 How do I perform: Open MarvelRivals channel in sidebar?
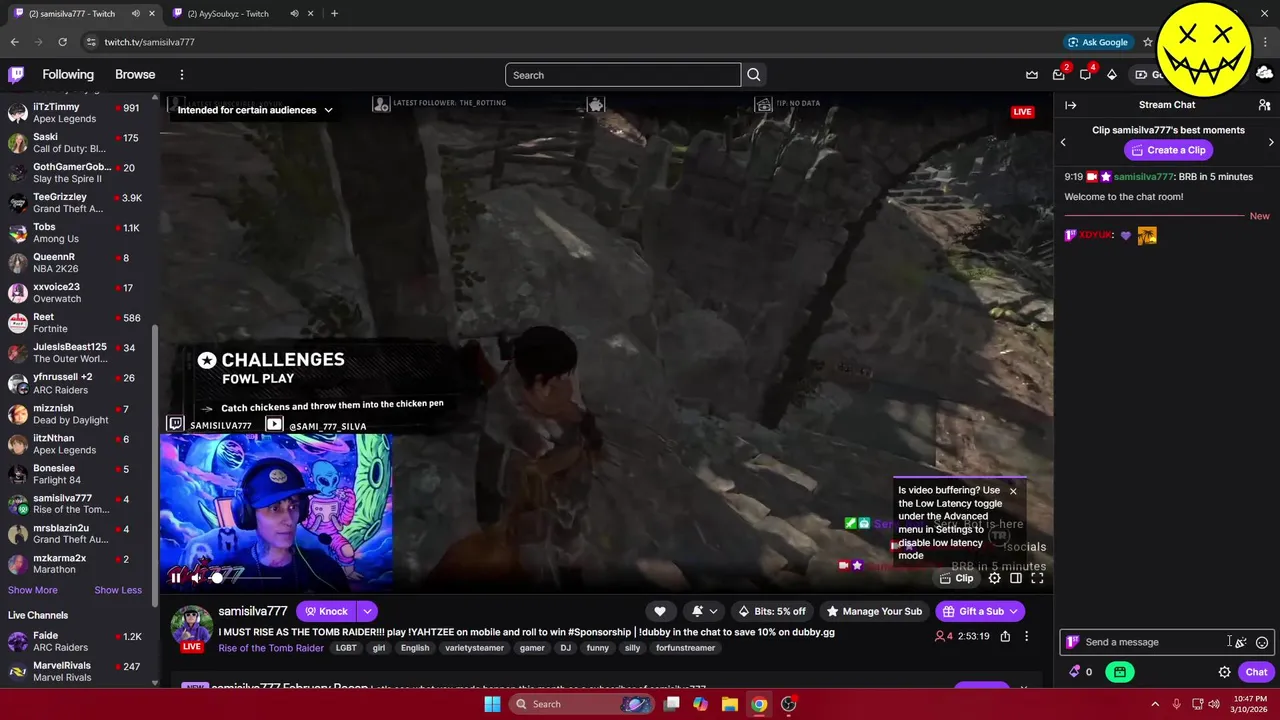pos(78,671)
